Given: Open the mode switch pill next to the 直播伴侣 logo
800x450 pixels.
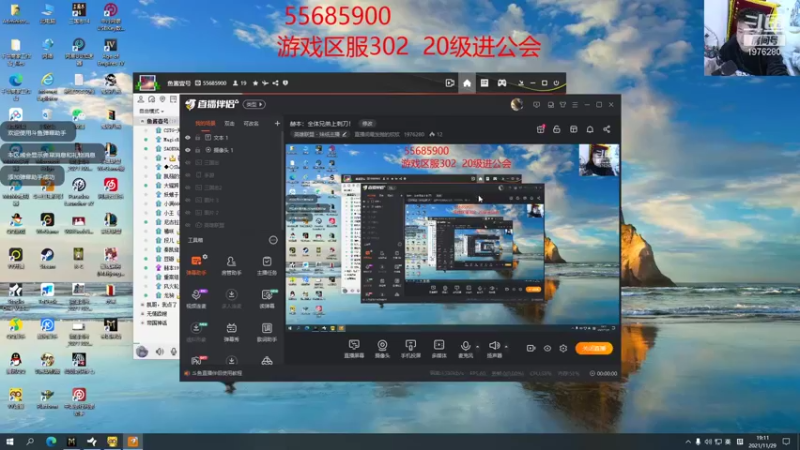Looking at the screenshot, I should coord(254,104).
